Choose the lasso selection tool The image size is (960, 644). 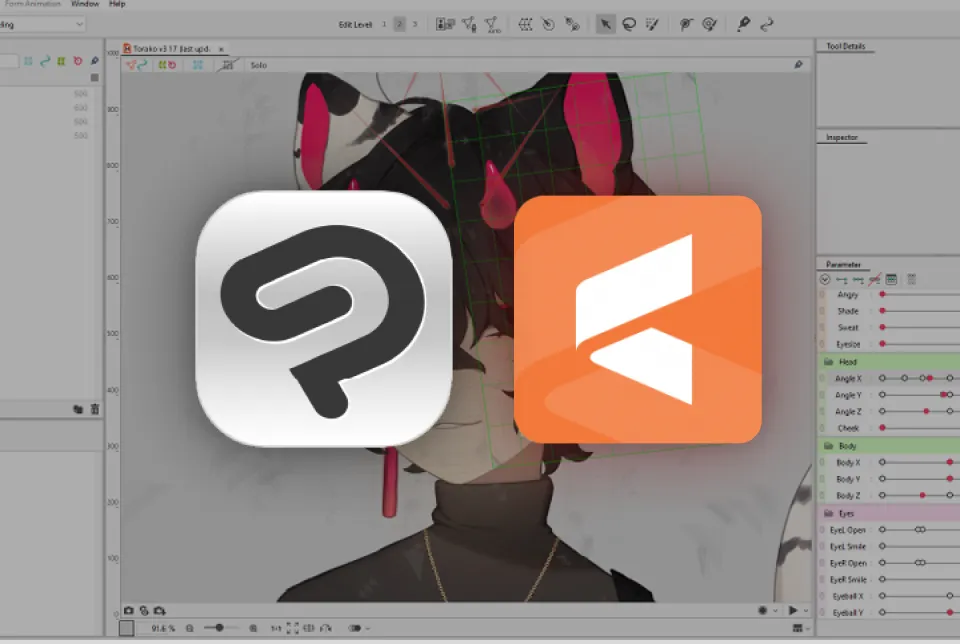[629, 24]
